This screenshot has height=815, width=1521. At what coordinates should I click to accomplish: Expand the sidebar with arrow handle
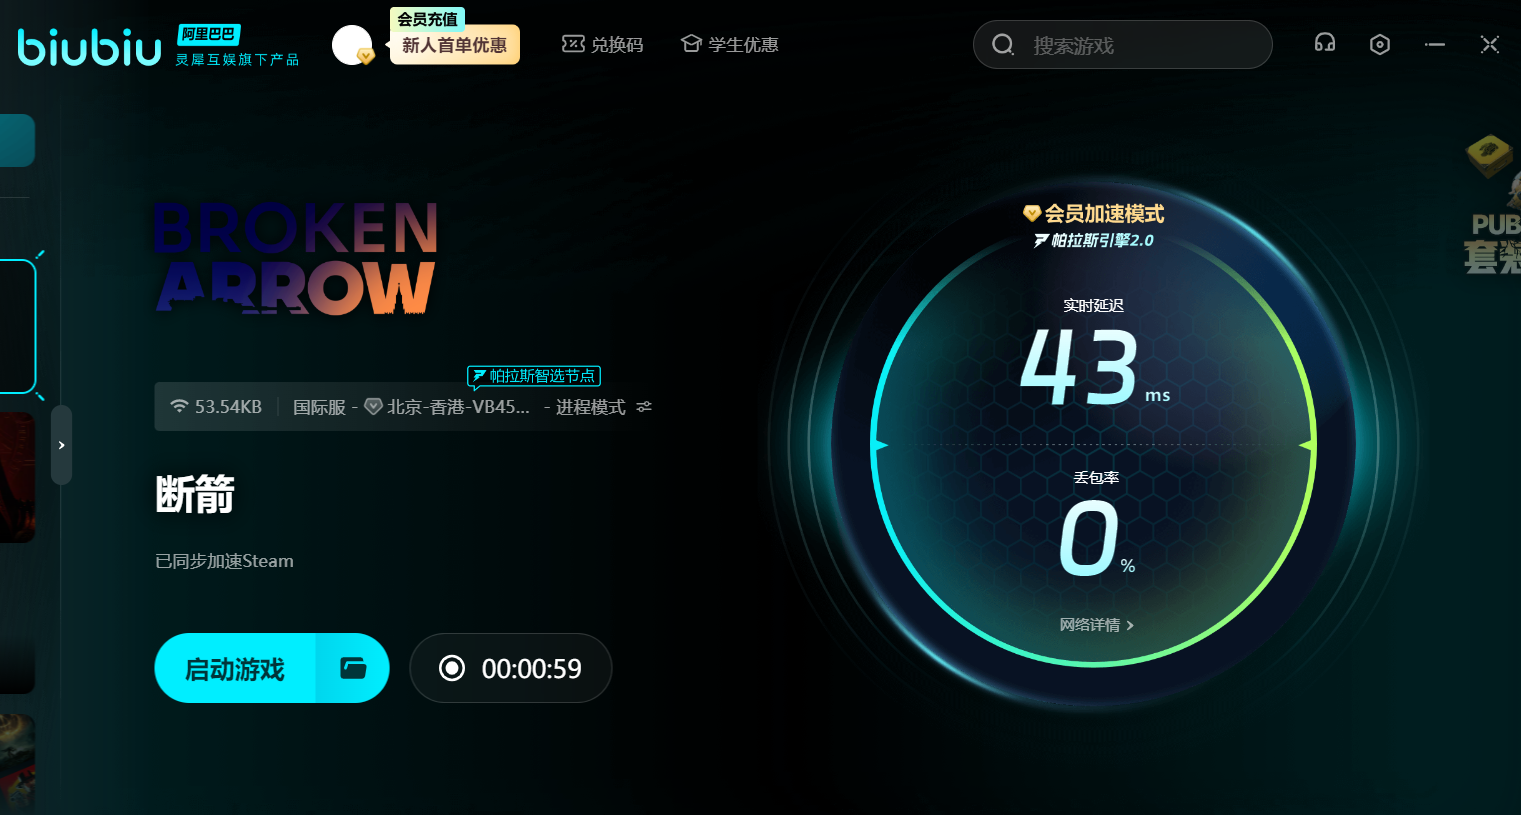(x=61, y=445)
